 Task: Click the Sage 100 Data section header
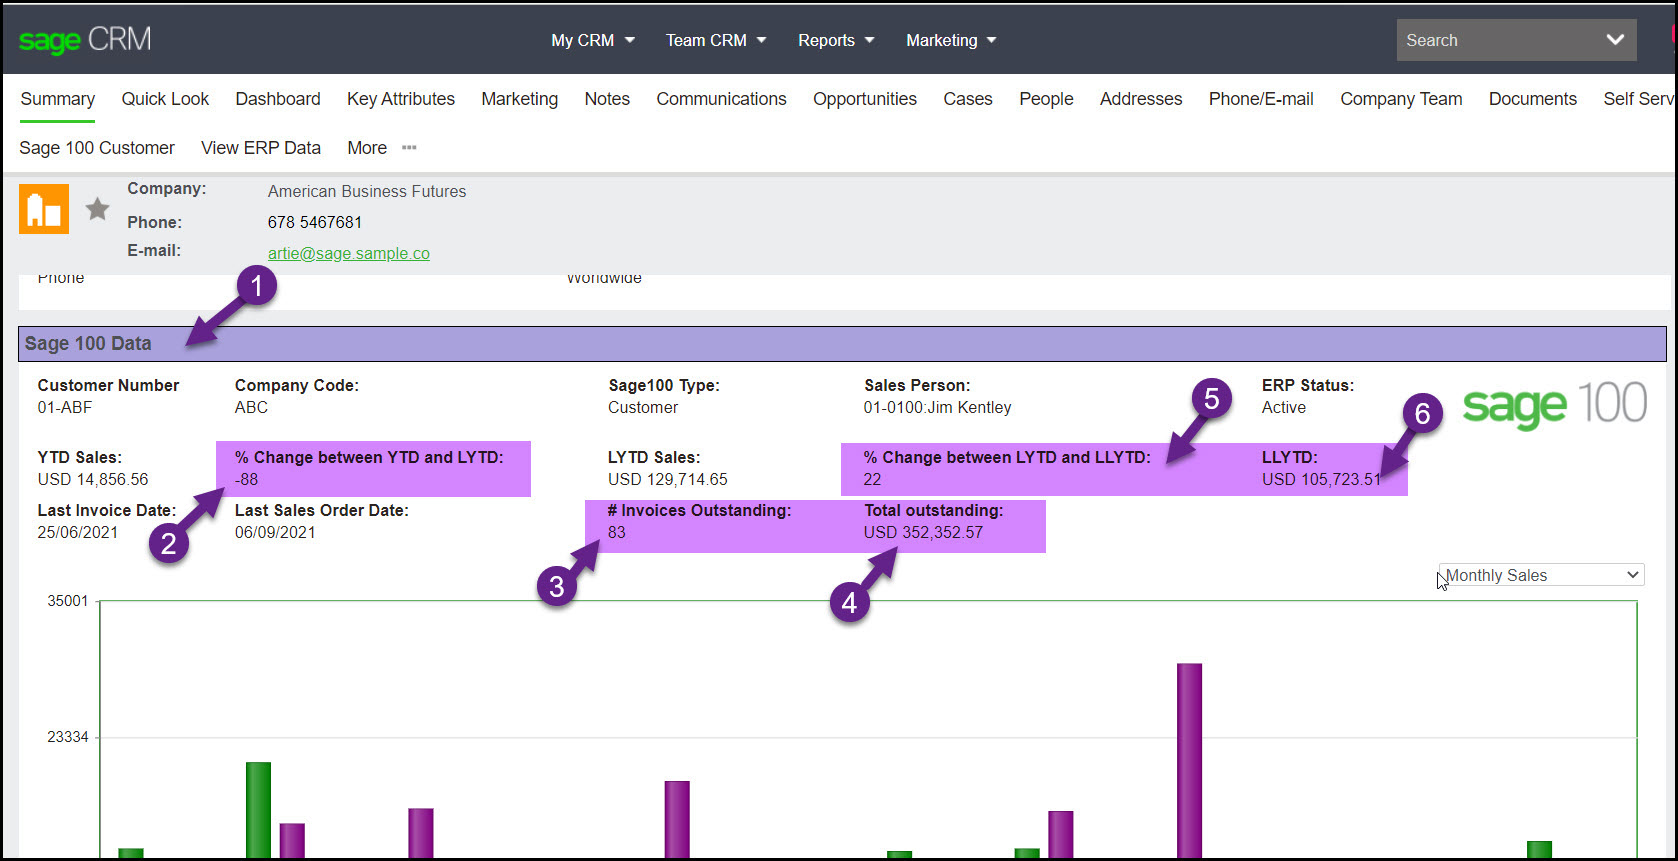coord(842,344)
